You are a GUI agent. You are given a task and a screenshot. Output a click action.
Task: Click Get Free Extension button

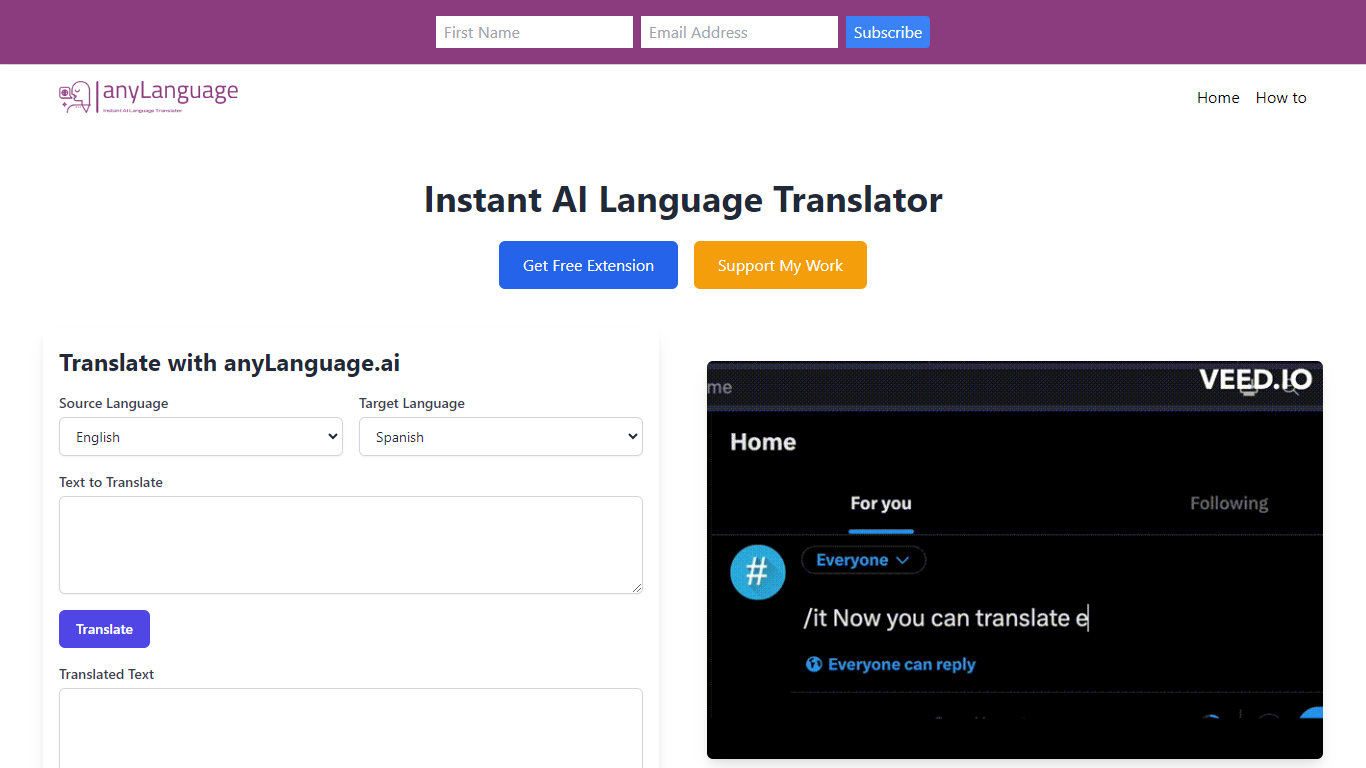[588, 265]
